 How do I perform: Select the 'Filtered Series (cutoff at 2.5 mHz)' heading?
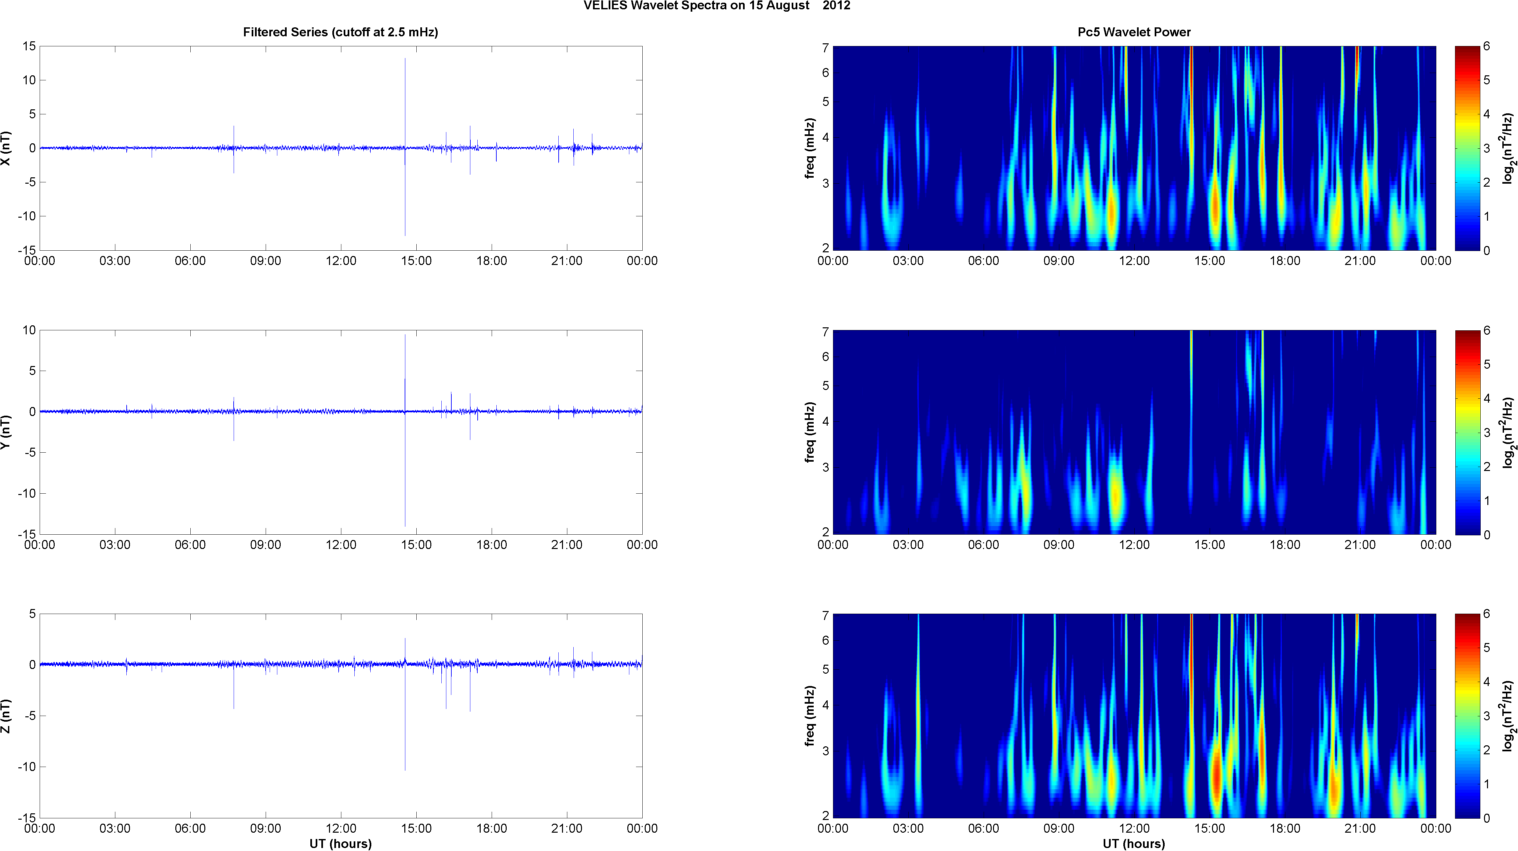click(x=340, y=32)
